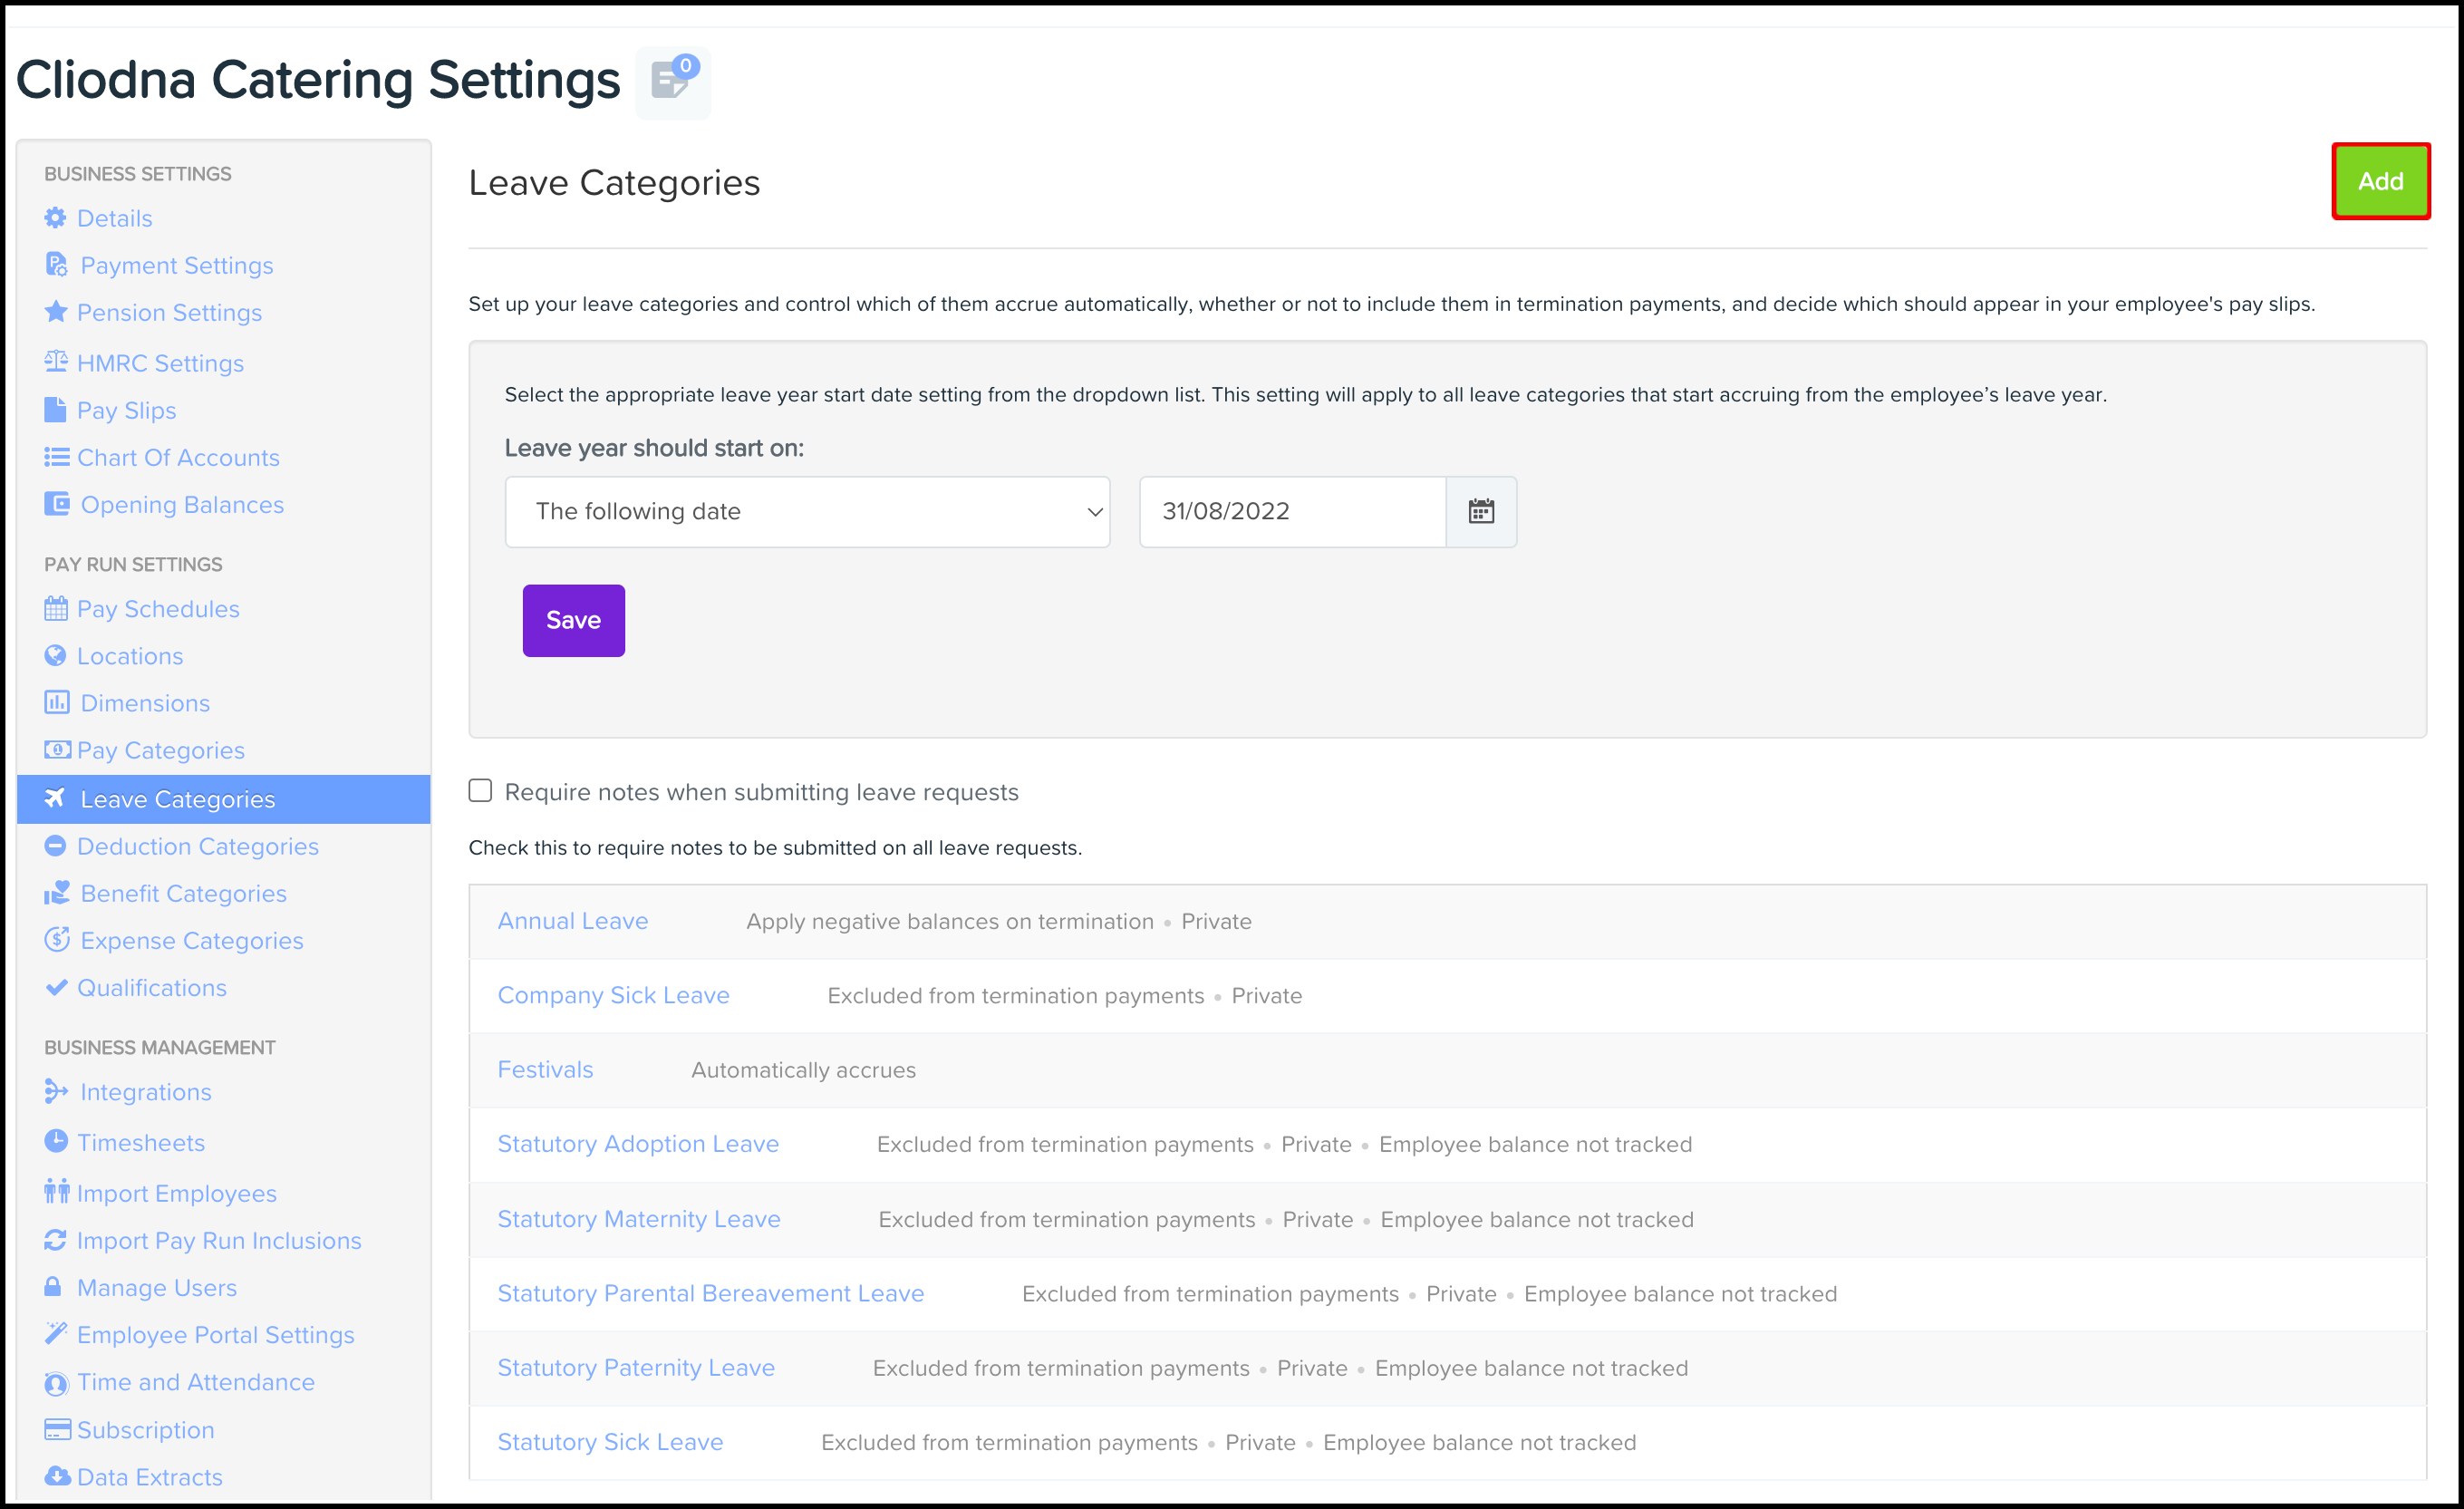Click the scales icon for HMRC Settings

[56, 362]
